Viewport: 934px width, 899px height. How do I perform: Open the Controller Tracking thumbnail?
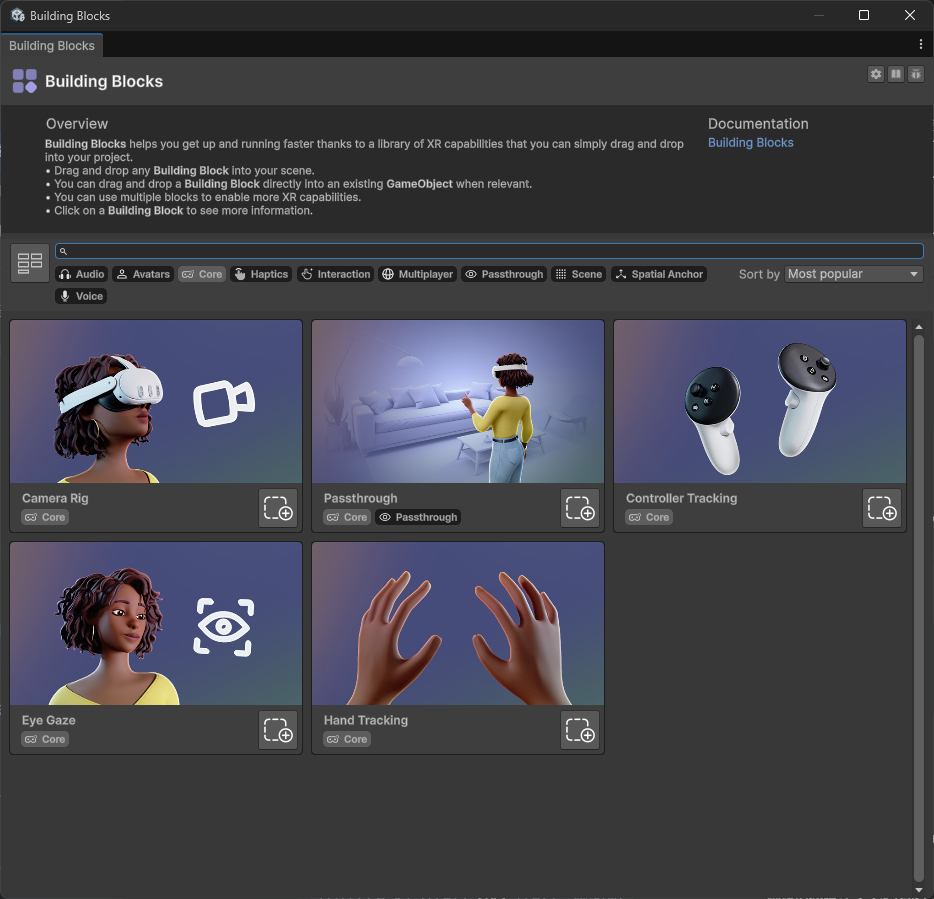tap(760, 402)
